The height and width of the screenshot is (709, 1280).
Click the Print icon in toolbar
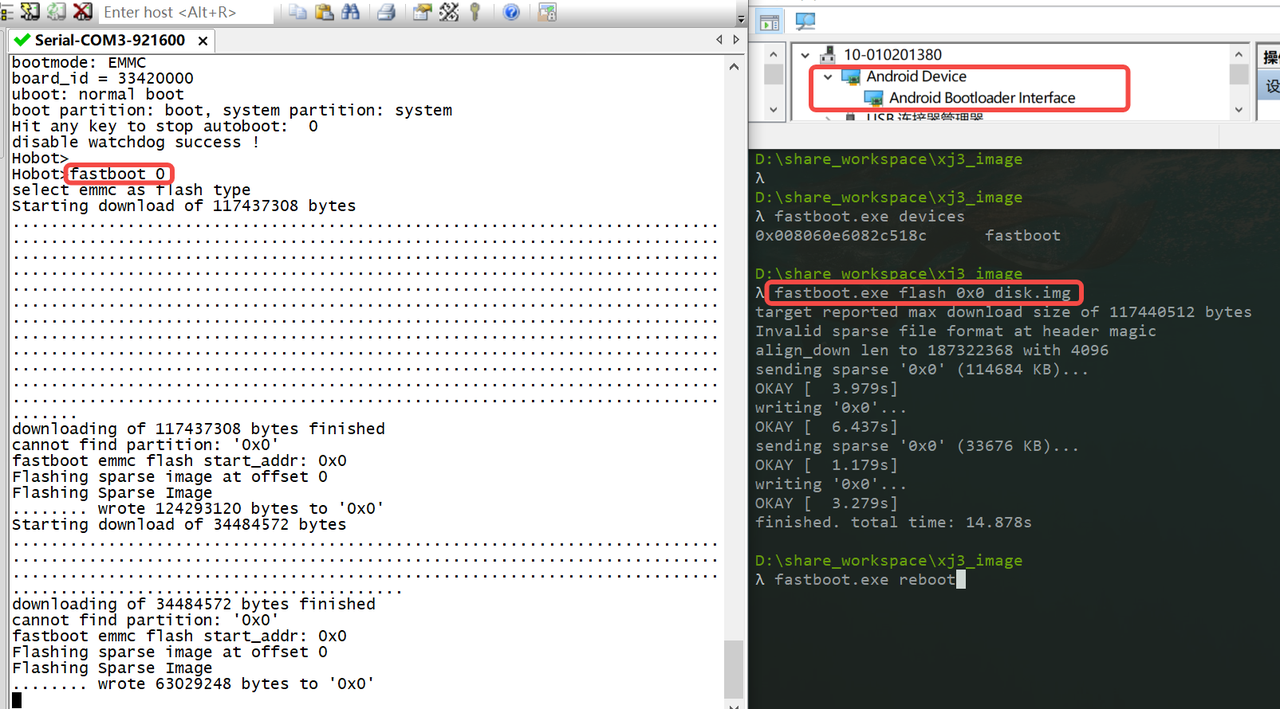(x=386, y=12)
